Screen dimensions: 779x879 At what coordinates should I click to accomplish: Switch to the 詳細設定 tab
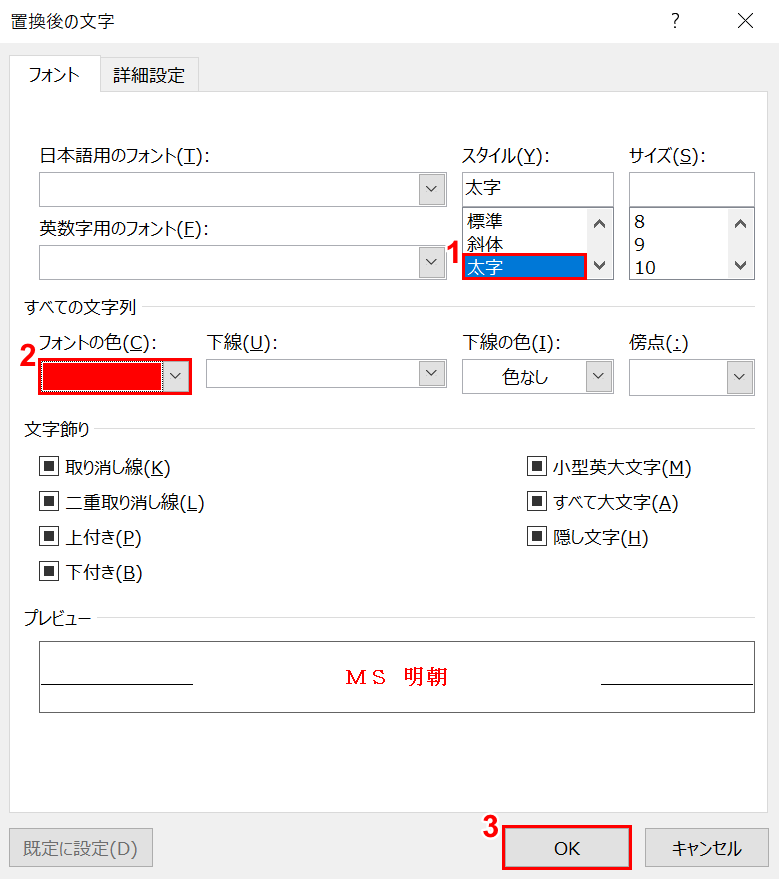click(149, 75)
